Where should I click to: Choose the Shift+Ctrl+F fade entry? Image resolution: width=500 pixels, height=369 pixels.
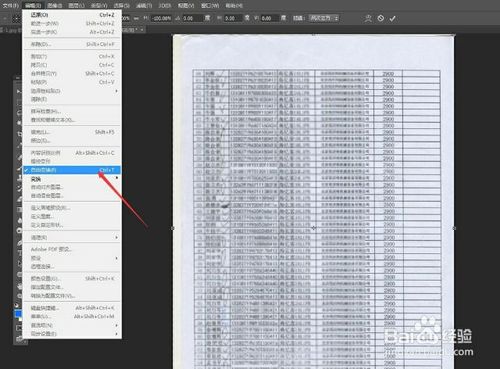coord(72,44)
